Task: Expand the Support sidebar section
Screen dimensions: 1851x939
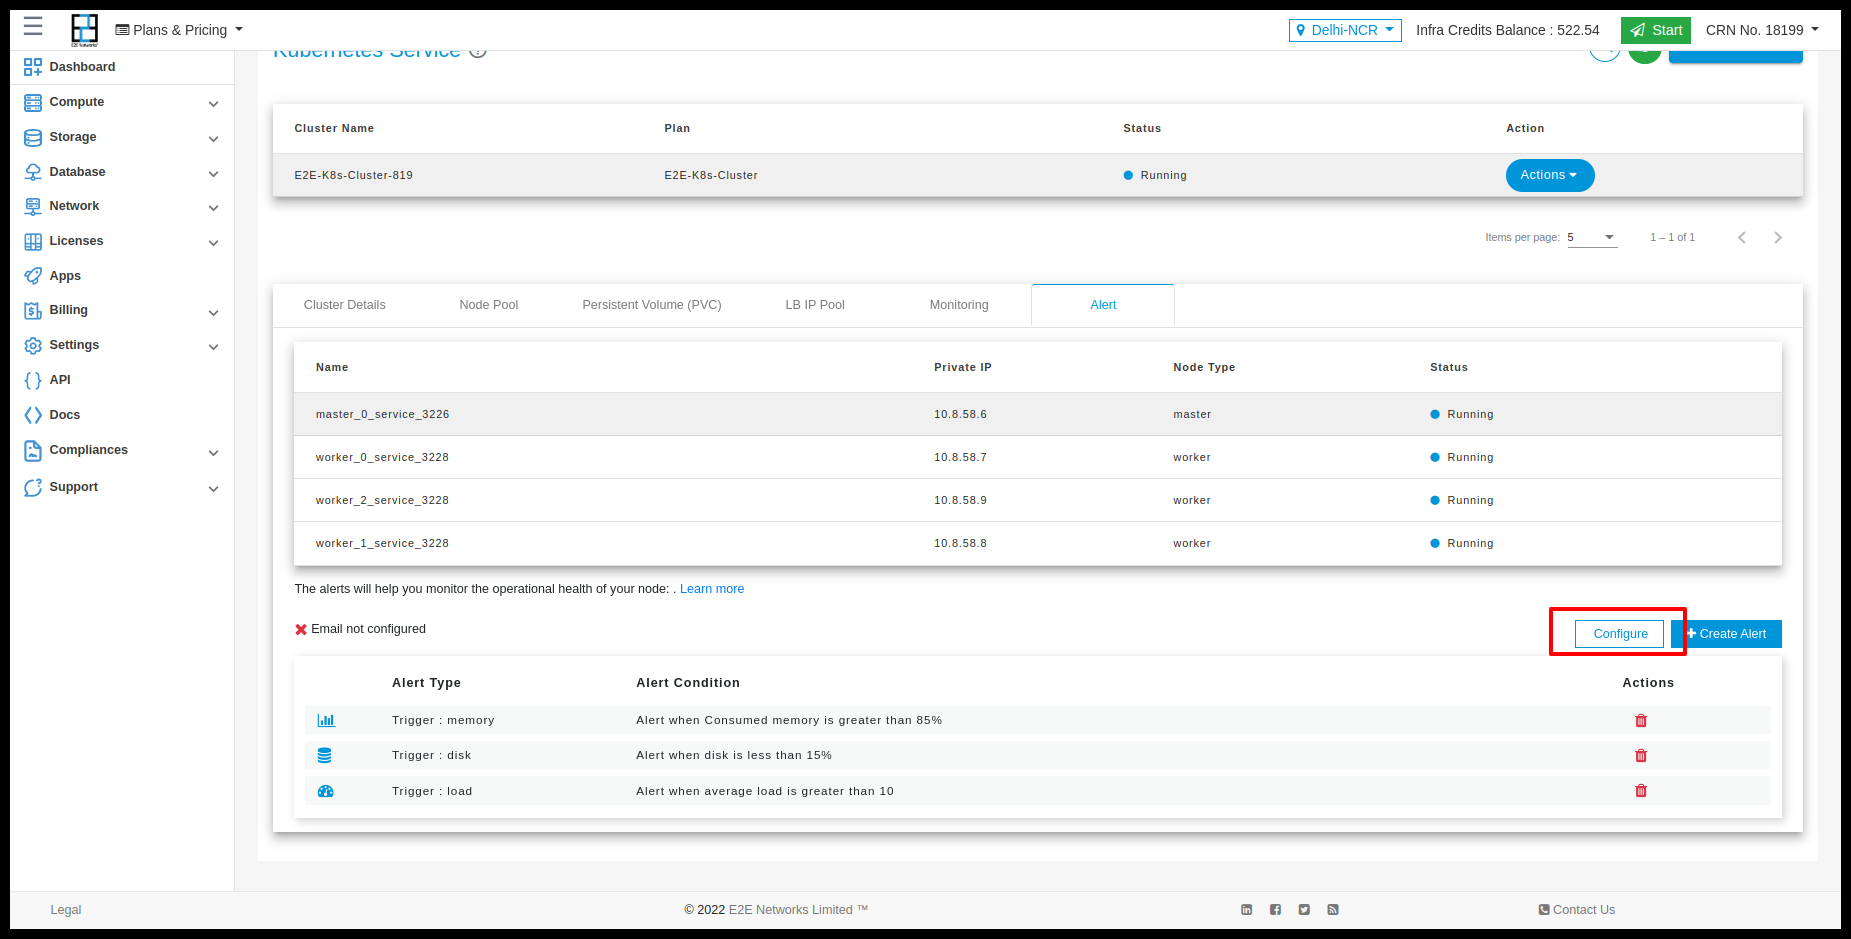Action: tap(213, 488)
